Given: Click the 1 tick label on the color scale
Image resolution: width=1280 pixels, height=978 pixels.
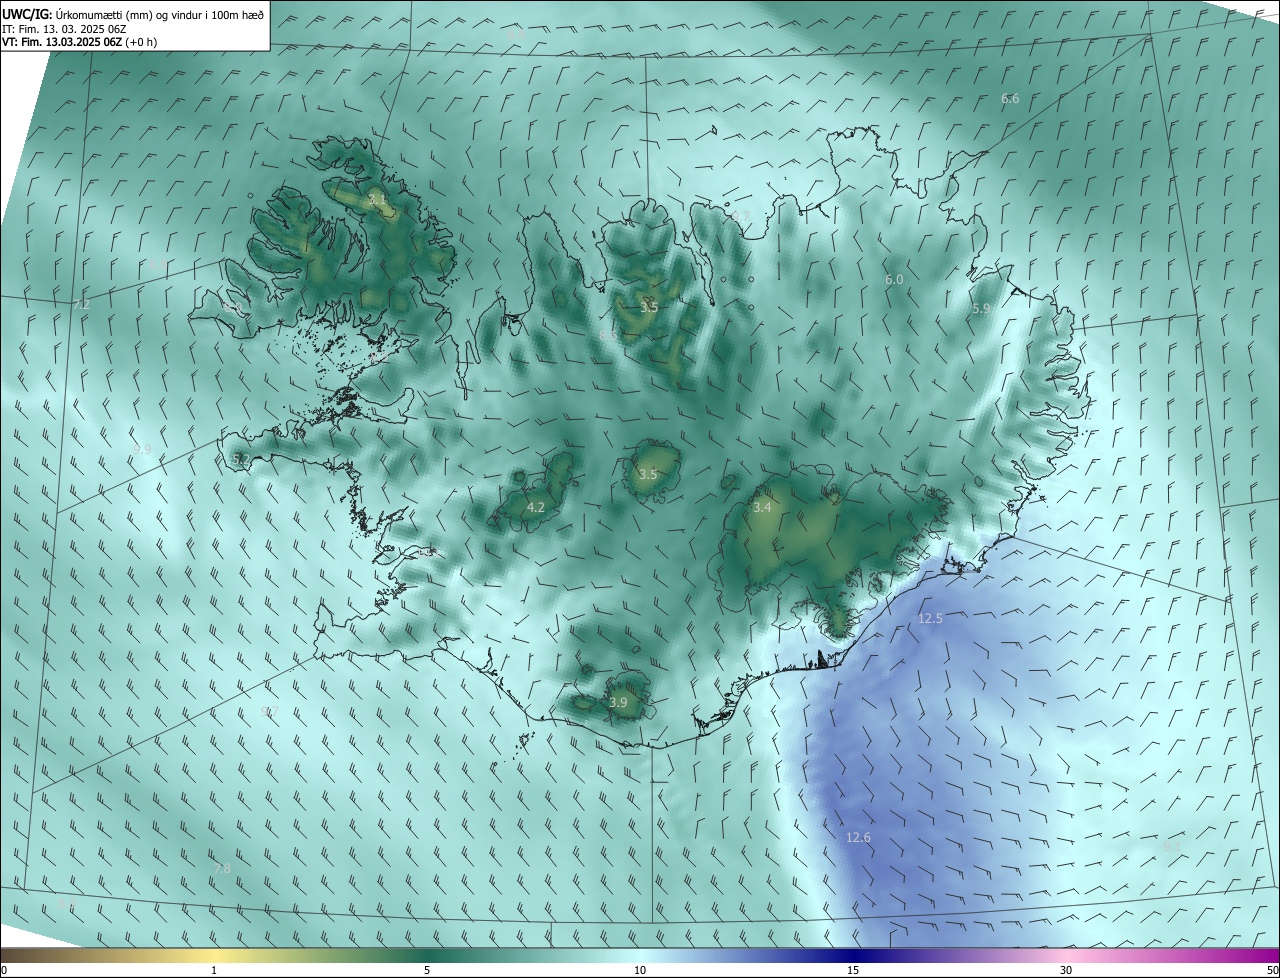Looking at the screenshot, I should click(x=214, y=971).
